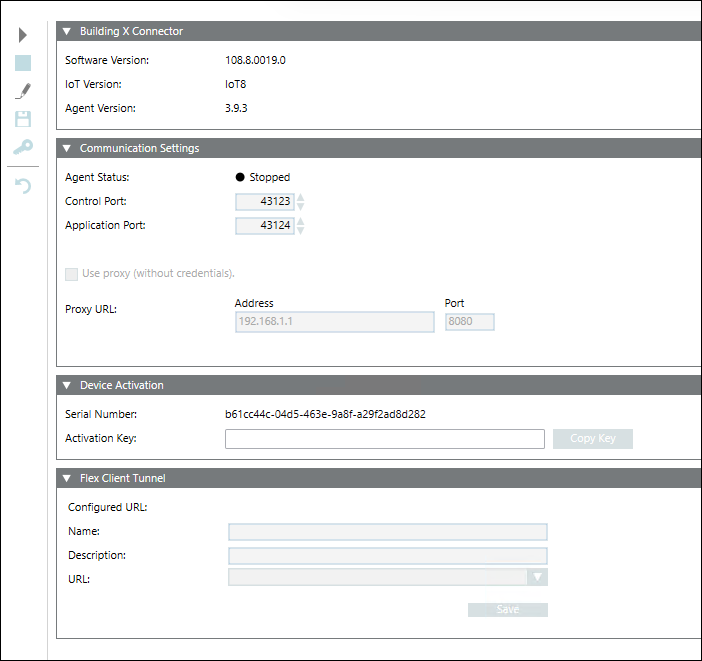
Task: Collapse the Communication Settings section
Action: click(67, 149)
